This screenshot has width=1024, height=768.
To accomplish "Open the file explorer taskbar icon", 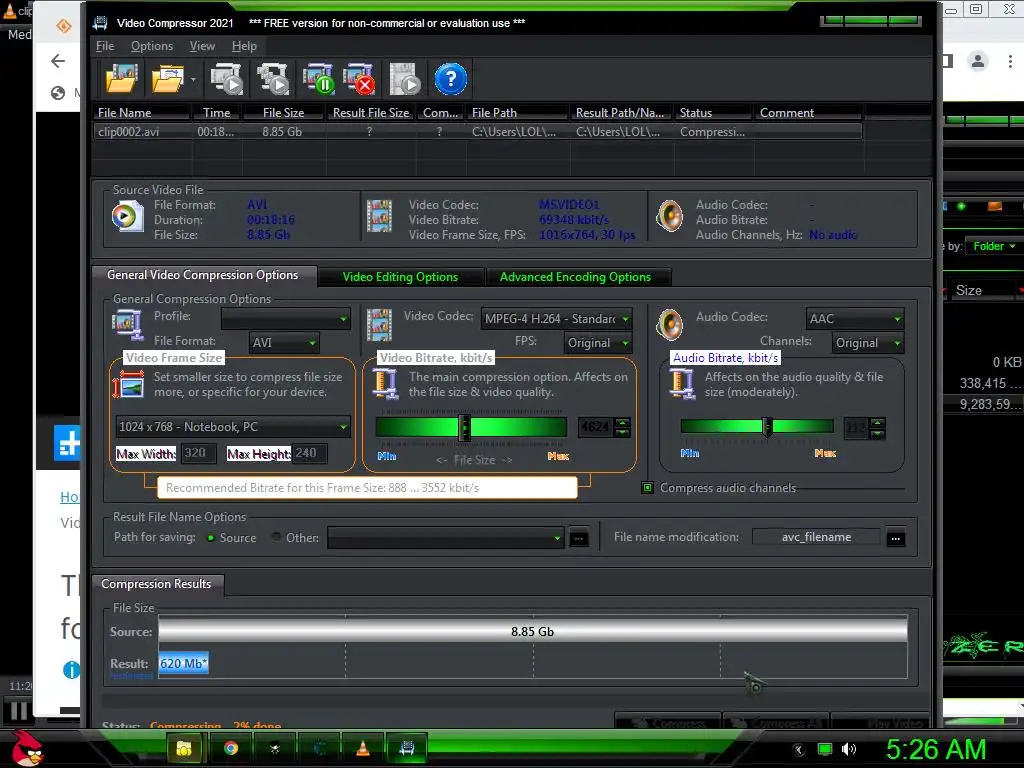I will tap(184, 748).
